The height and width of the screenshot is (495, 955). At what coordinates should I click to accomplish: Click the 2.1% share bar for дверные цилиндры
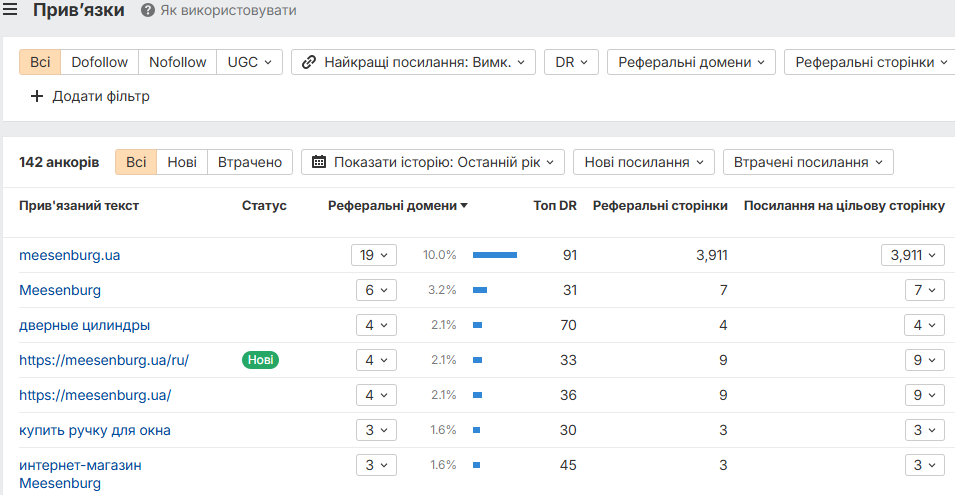point(478,325)
